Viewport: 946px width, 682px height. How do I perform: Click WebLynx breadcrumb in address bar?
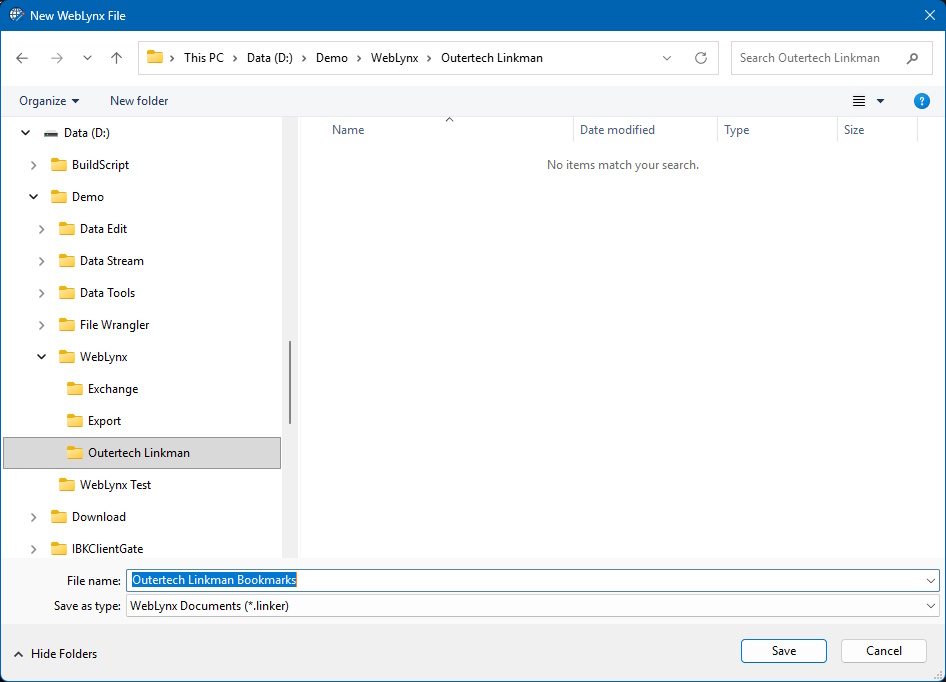tap(395, 58)
